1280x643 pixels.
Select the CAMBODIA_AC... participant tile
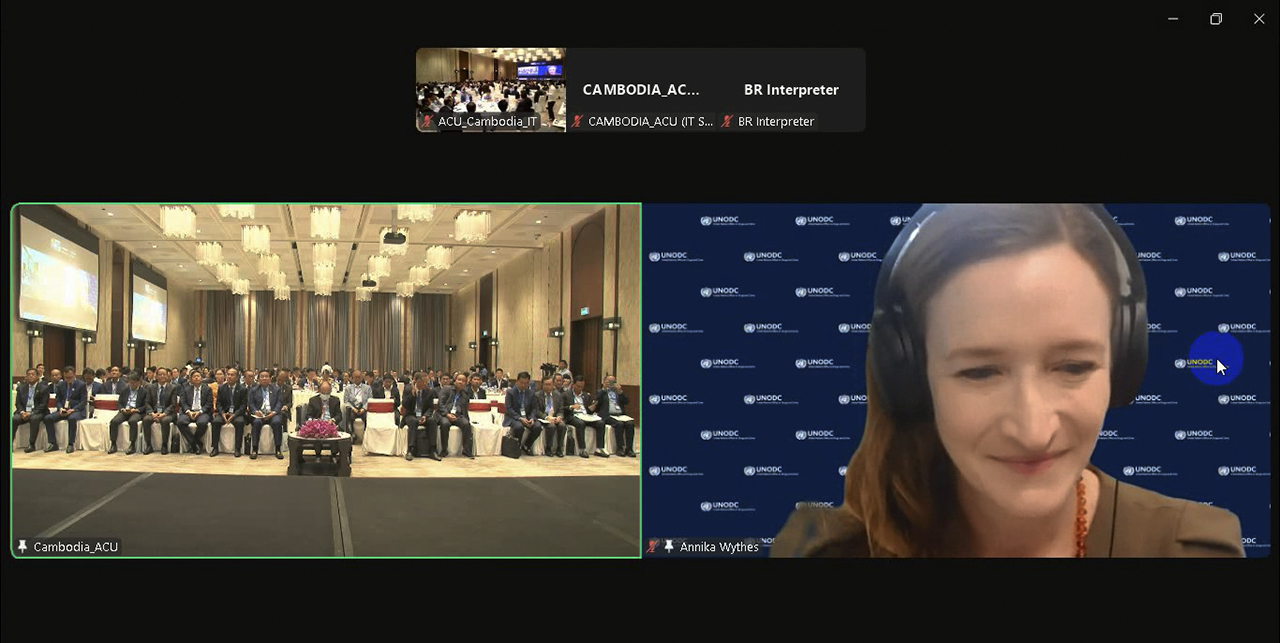(x=641, y=90)
